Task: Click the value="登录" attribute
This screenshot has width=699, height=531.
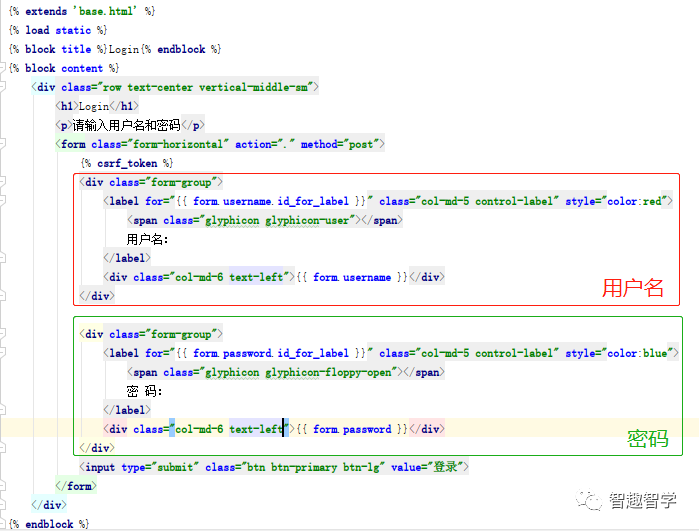Action: point(427,467)
